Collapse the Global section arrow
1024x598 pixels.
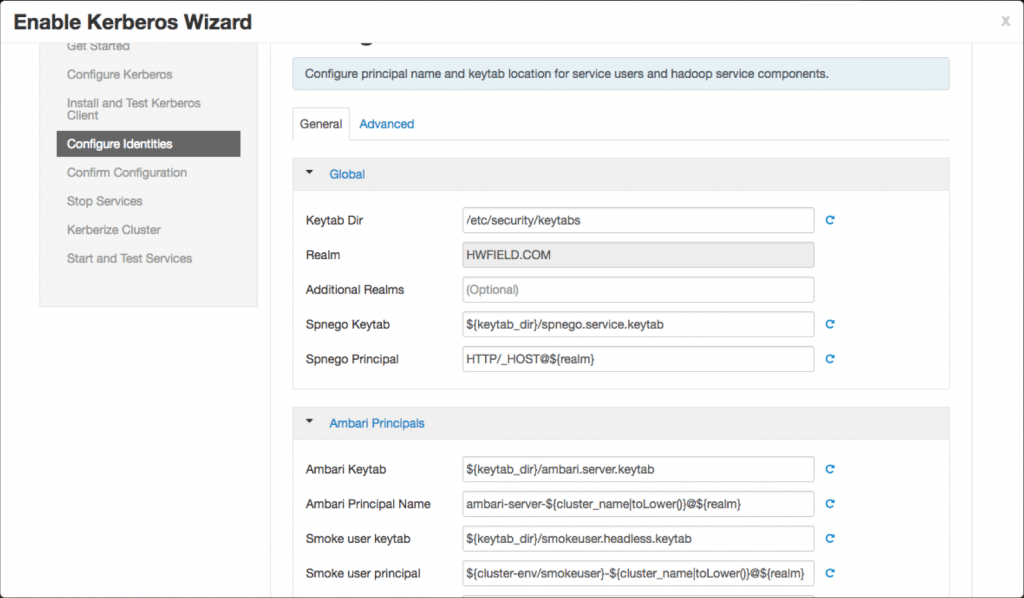tap(310, 173)
